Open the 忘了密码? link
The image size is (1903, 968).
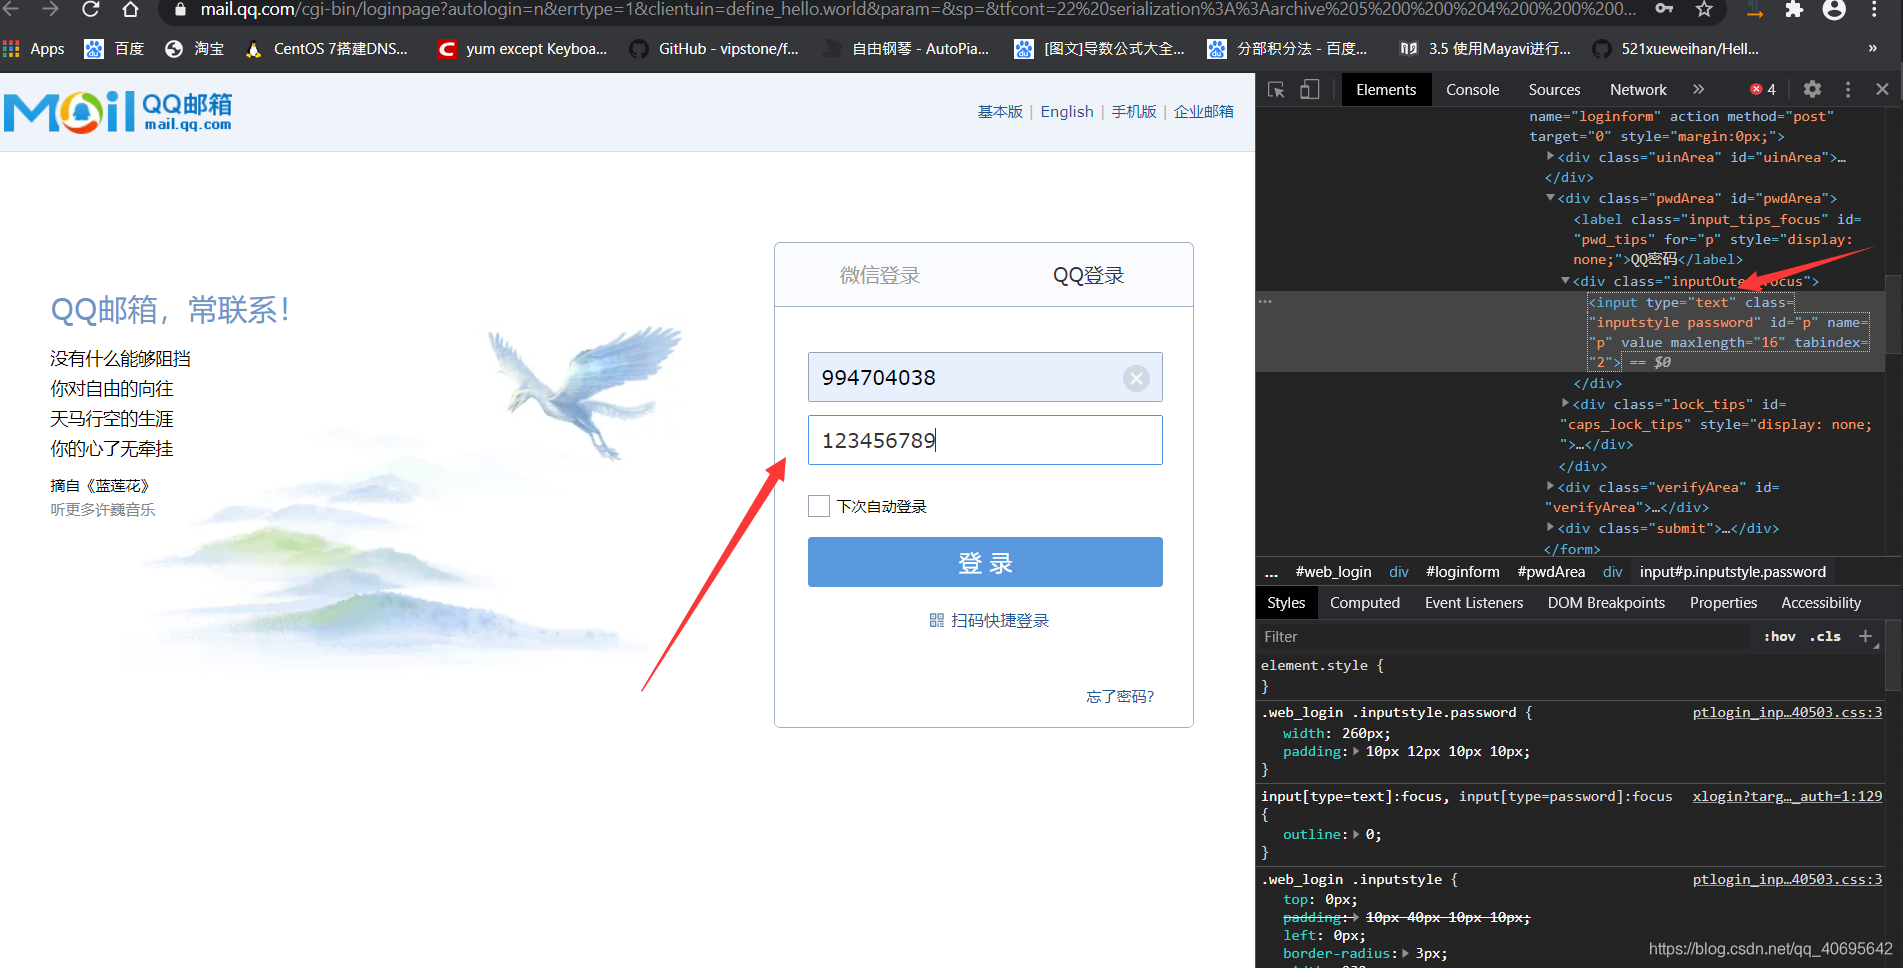pyautogui.click(x=1120, y=697)
